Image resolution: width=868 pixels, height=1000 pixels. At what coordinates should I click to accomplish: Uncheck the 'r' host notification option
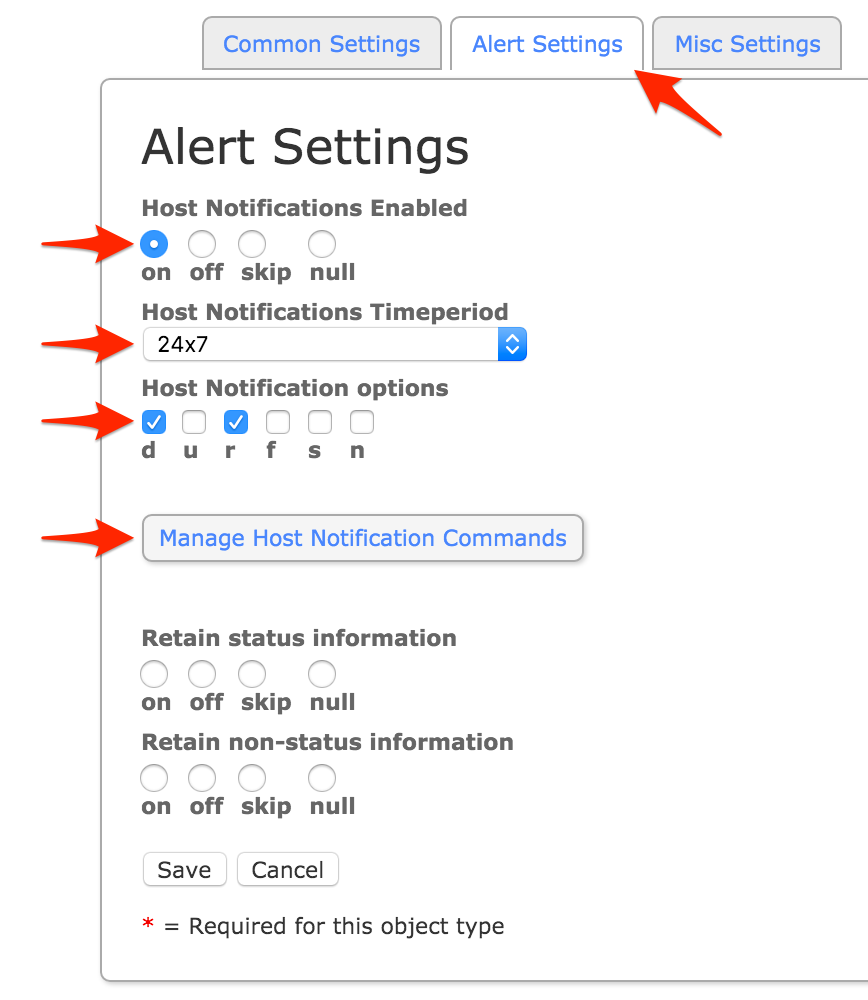[x=236, y=422]
